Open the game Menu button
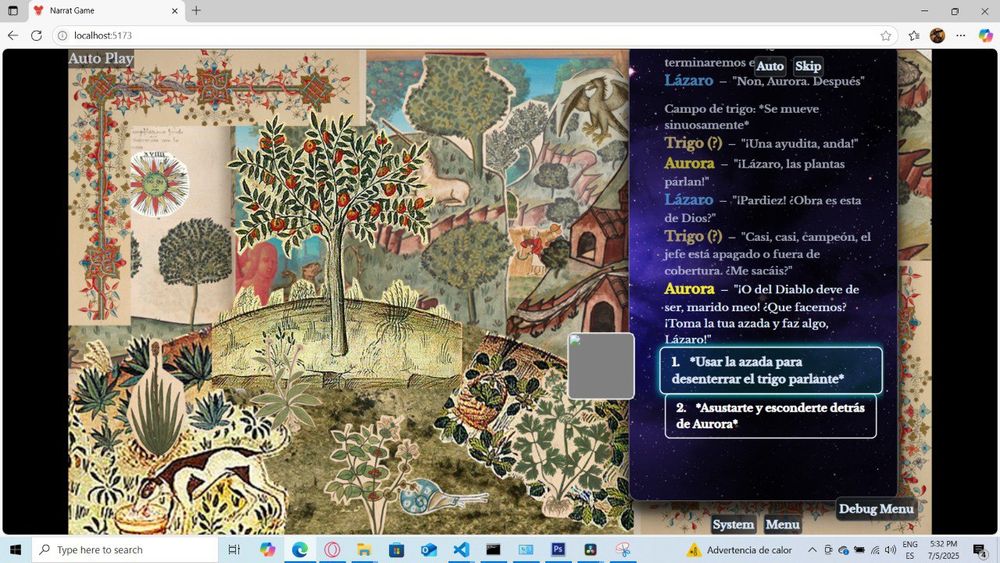 point(782,524)
